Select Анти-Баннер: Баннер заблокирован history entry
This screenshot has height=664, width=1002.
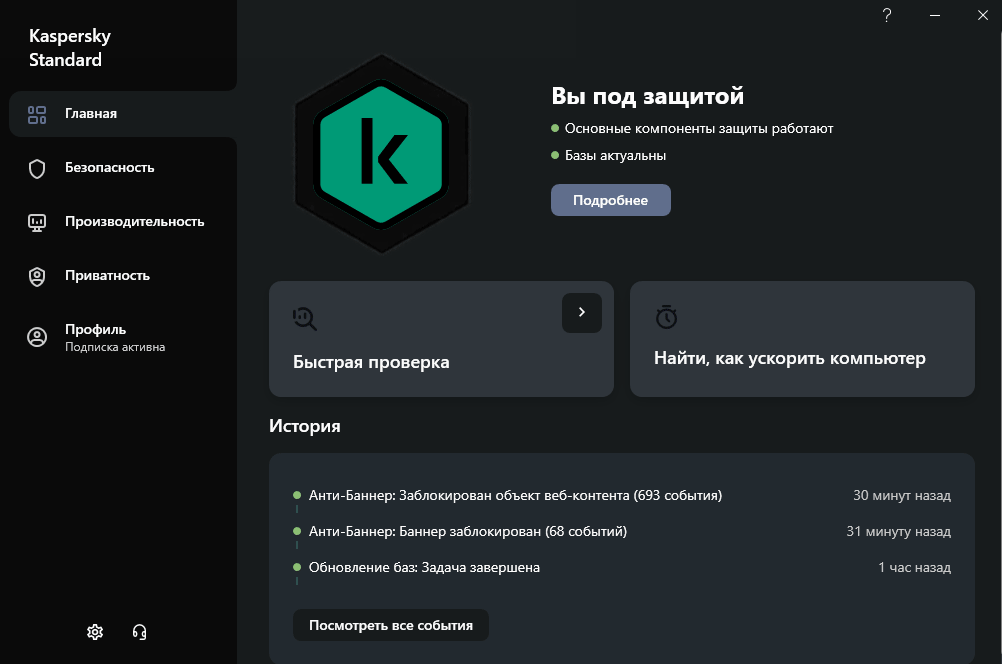pyautogui.click(x=621, y=531)
